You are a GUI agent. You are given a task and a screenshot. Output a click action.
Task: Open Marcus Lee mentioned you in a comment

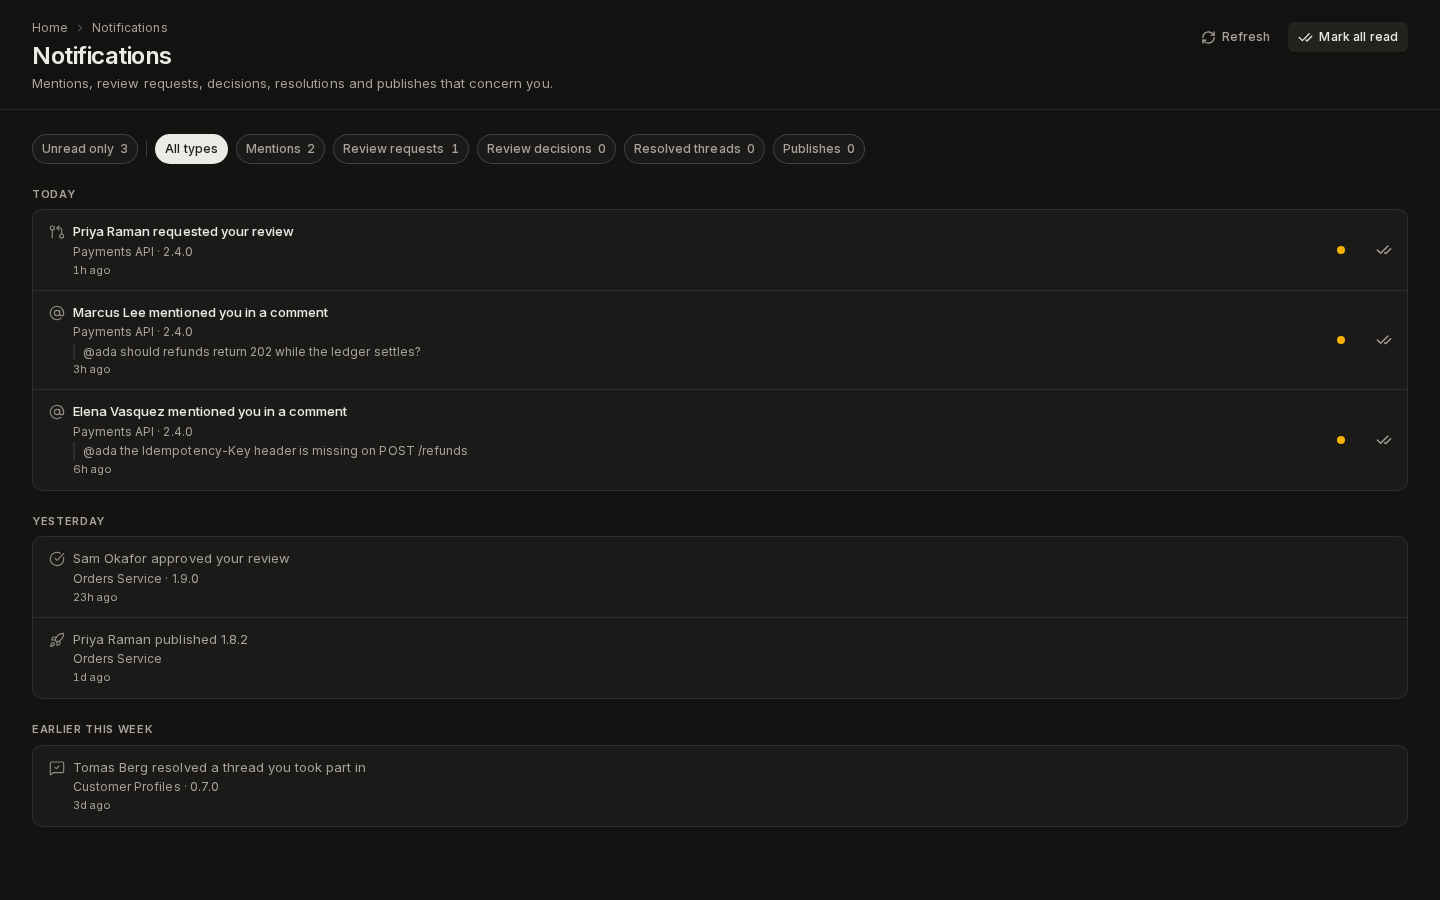point(720,340)
